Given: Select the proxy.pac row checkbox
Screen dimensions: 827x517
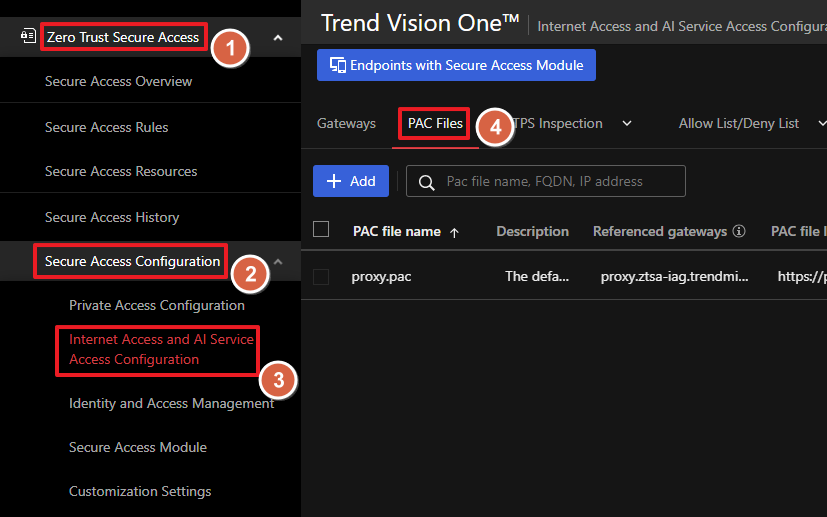Looking at the screenshot, I should (321, 277).
